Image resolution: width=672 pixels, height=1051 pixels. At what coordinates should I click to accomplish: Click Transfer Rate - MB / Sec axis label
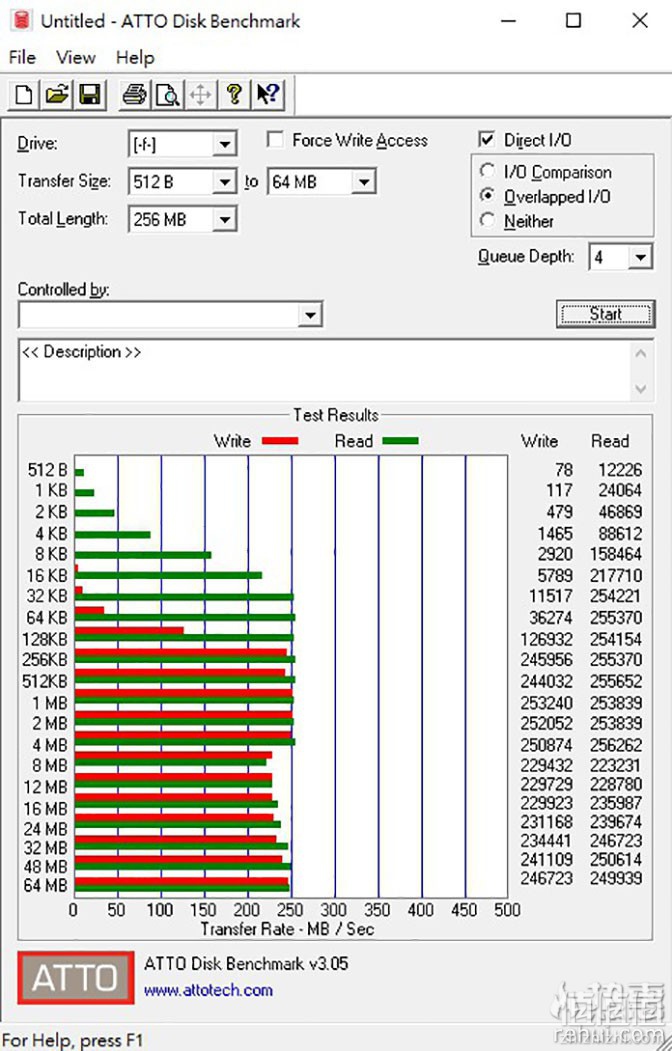point(287,929)
